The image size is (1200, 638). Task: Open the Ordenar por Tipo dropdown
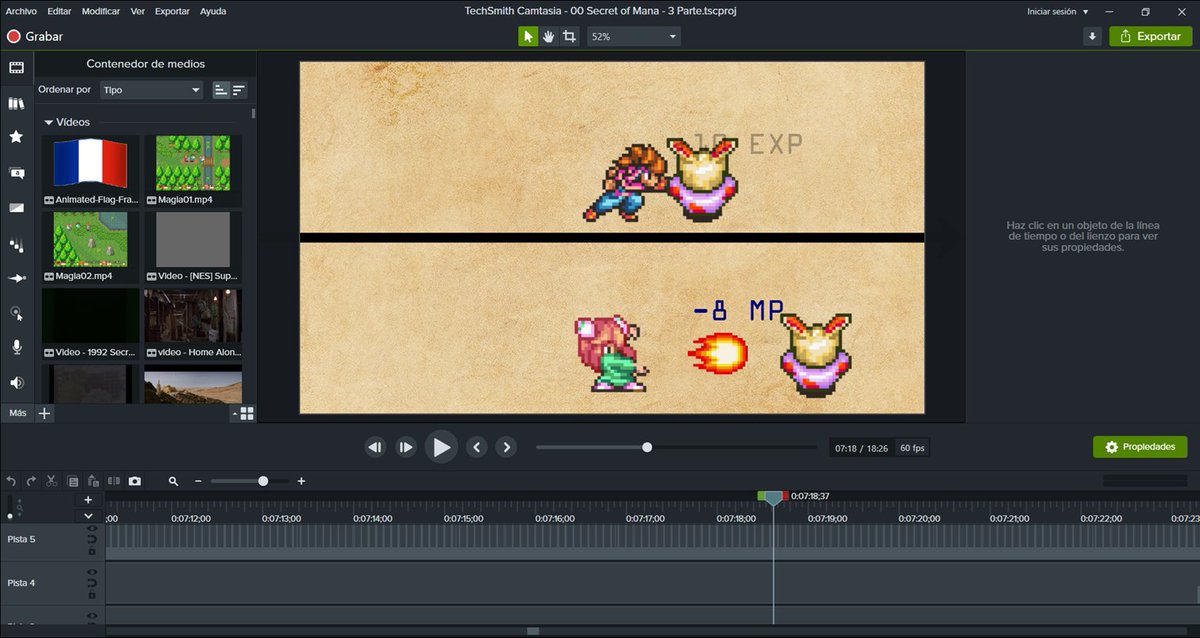tap(152, 90)
